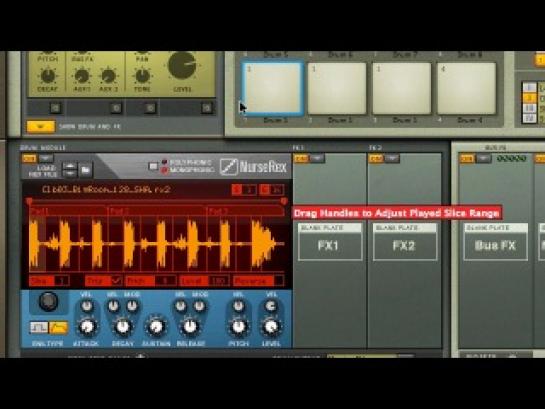Select the Polyphonic mode radio button

164,162
